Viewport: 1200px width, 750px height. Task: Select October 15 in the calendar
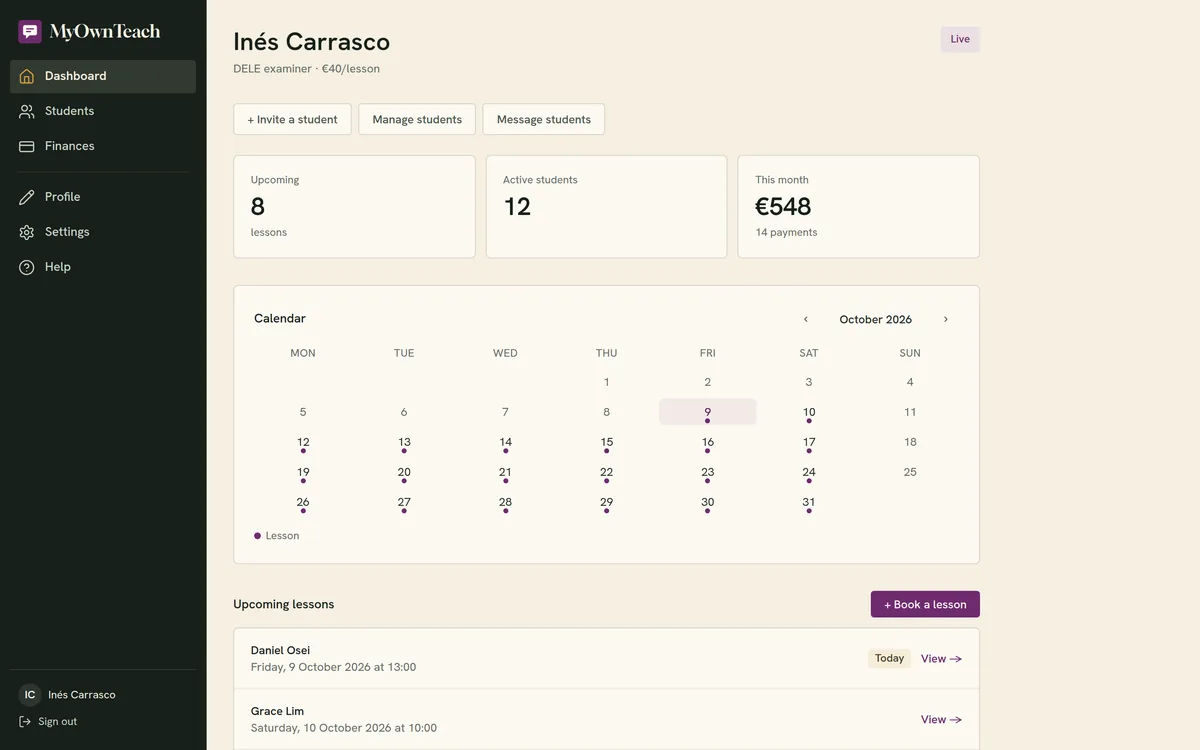607,442
